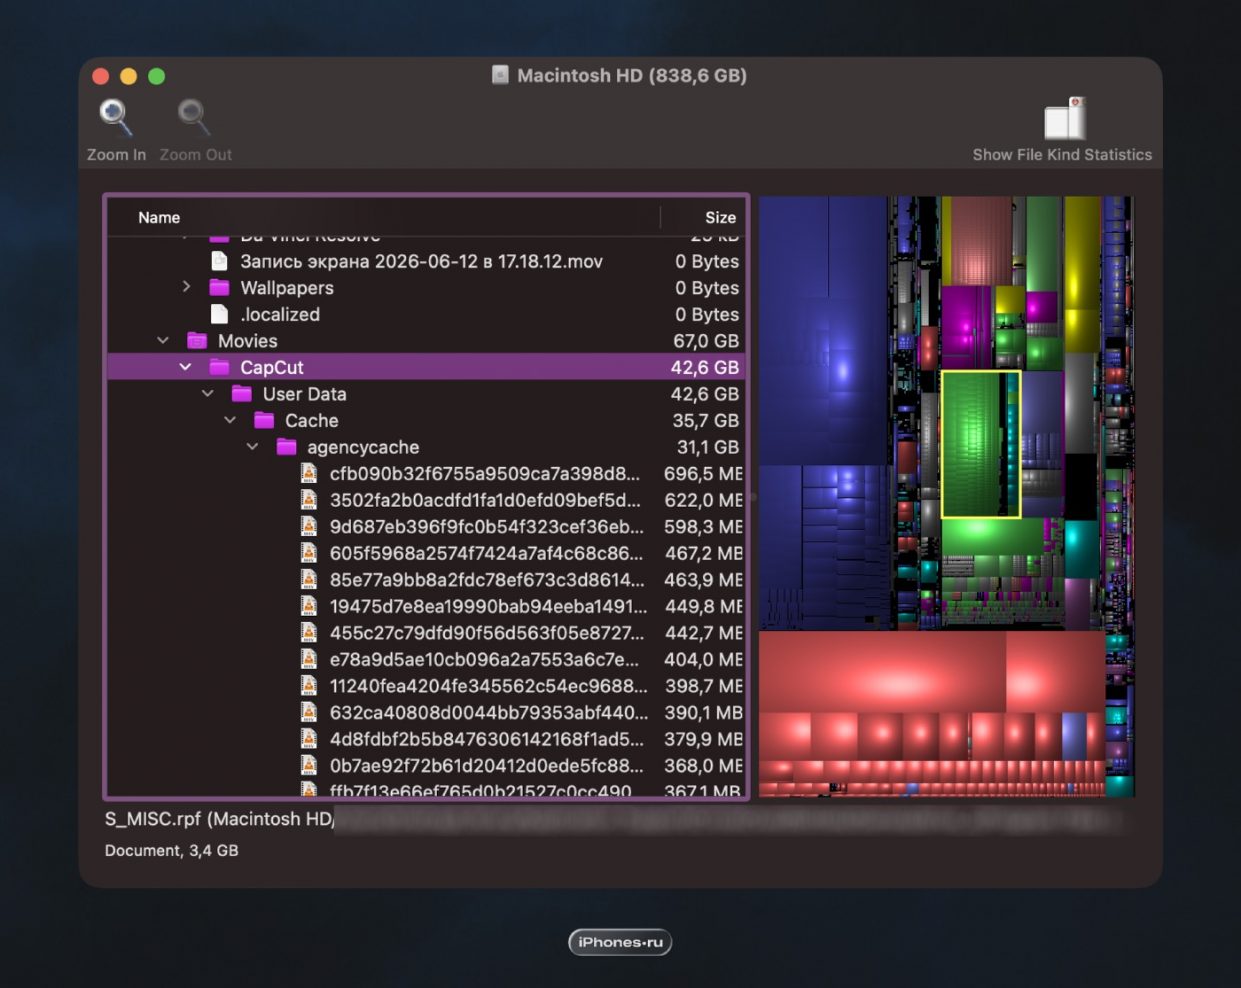Sort by the Size column header

pyautogui.click(x=720, y=217)
